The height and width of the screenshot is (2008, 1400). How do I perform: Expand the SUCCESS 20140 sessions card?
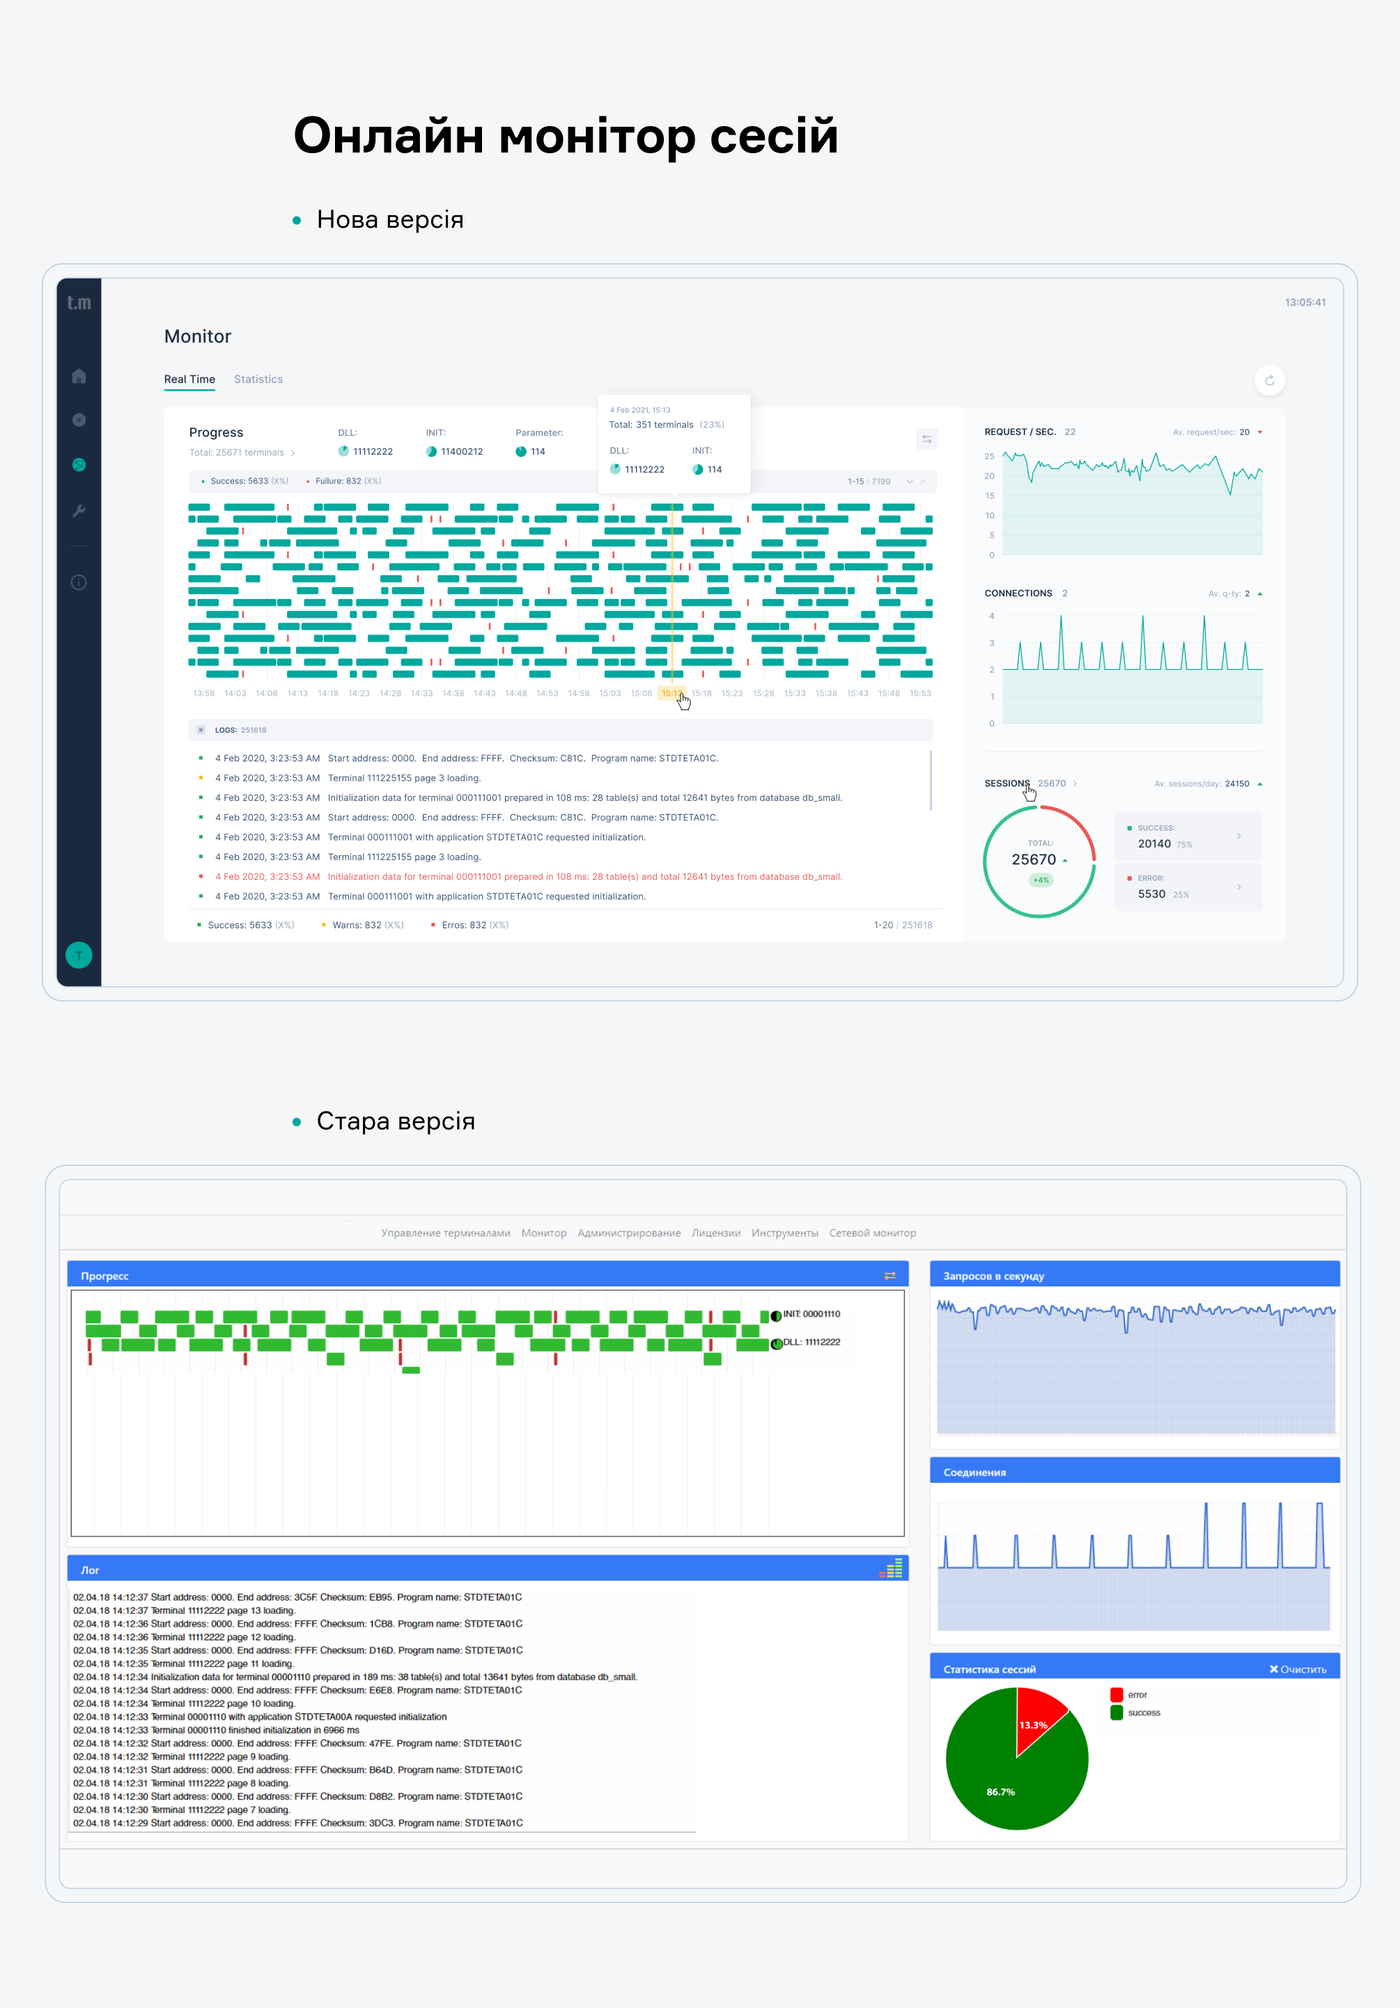1188,836
